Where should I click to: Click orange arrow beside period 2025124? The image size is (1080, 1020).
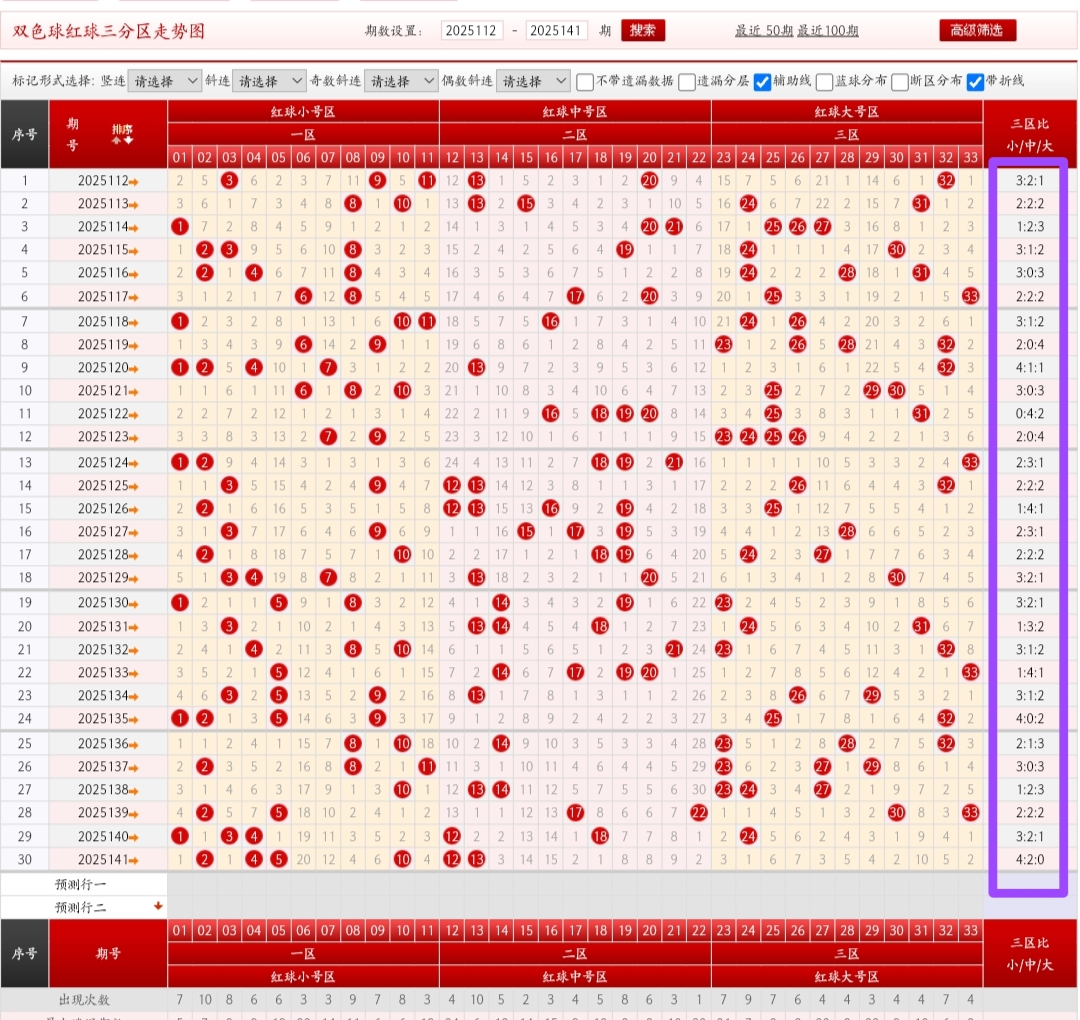coord(134,464)
